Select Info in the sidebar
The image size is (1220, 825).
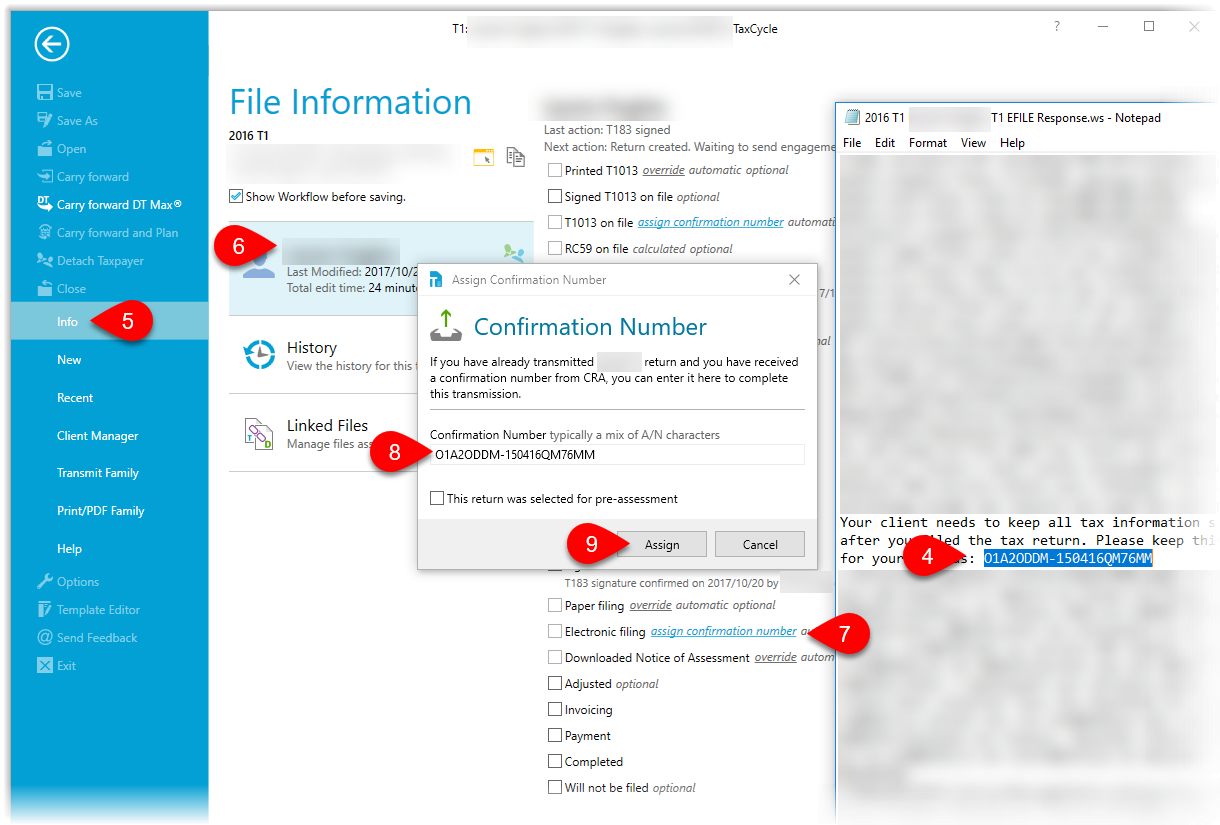(110, 321)
